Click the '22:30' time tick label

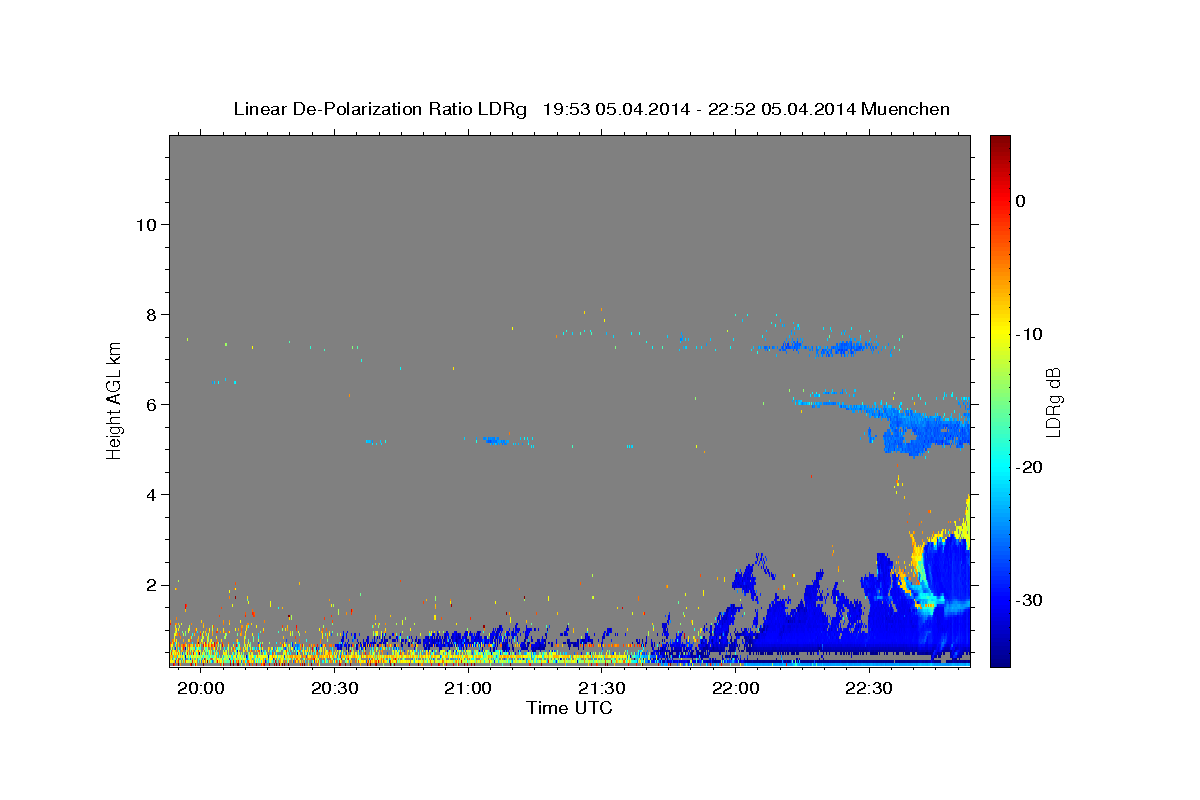pos(869,689)
